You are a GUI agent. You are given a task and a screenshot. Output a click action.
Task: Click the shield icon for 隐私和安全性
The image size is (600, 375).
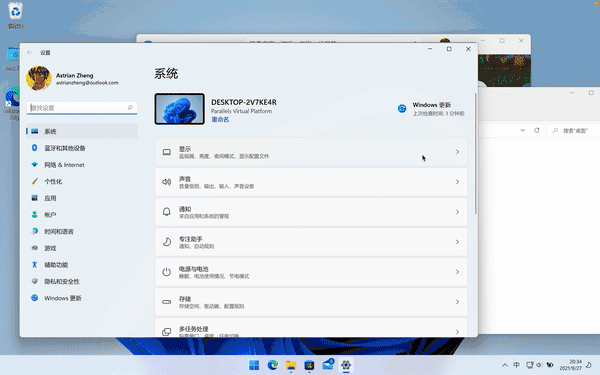click(34, 281)
